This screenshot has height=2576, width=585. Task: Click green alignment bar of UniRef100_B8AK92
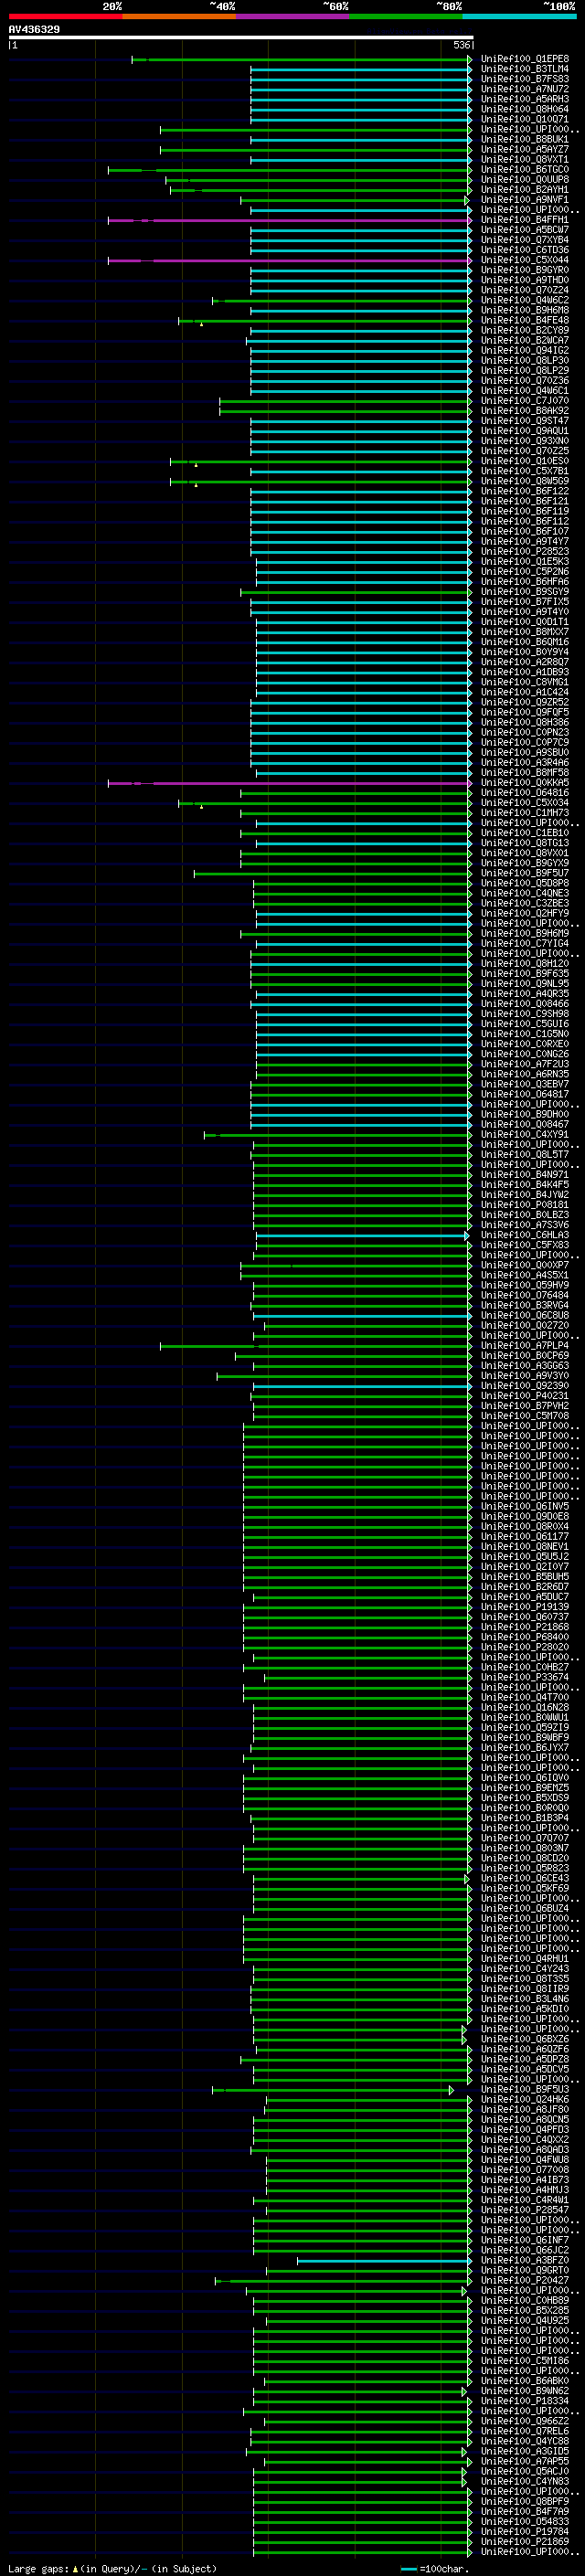click(345, 411)
